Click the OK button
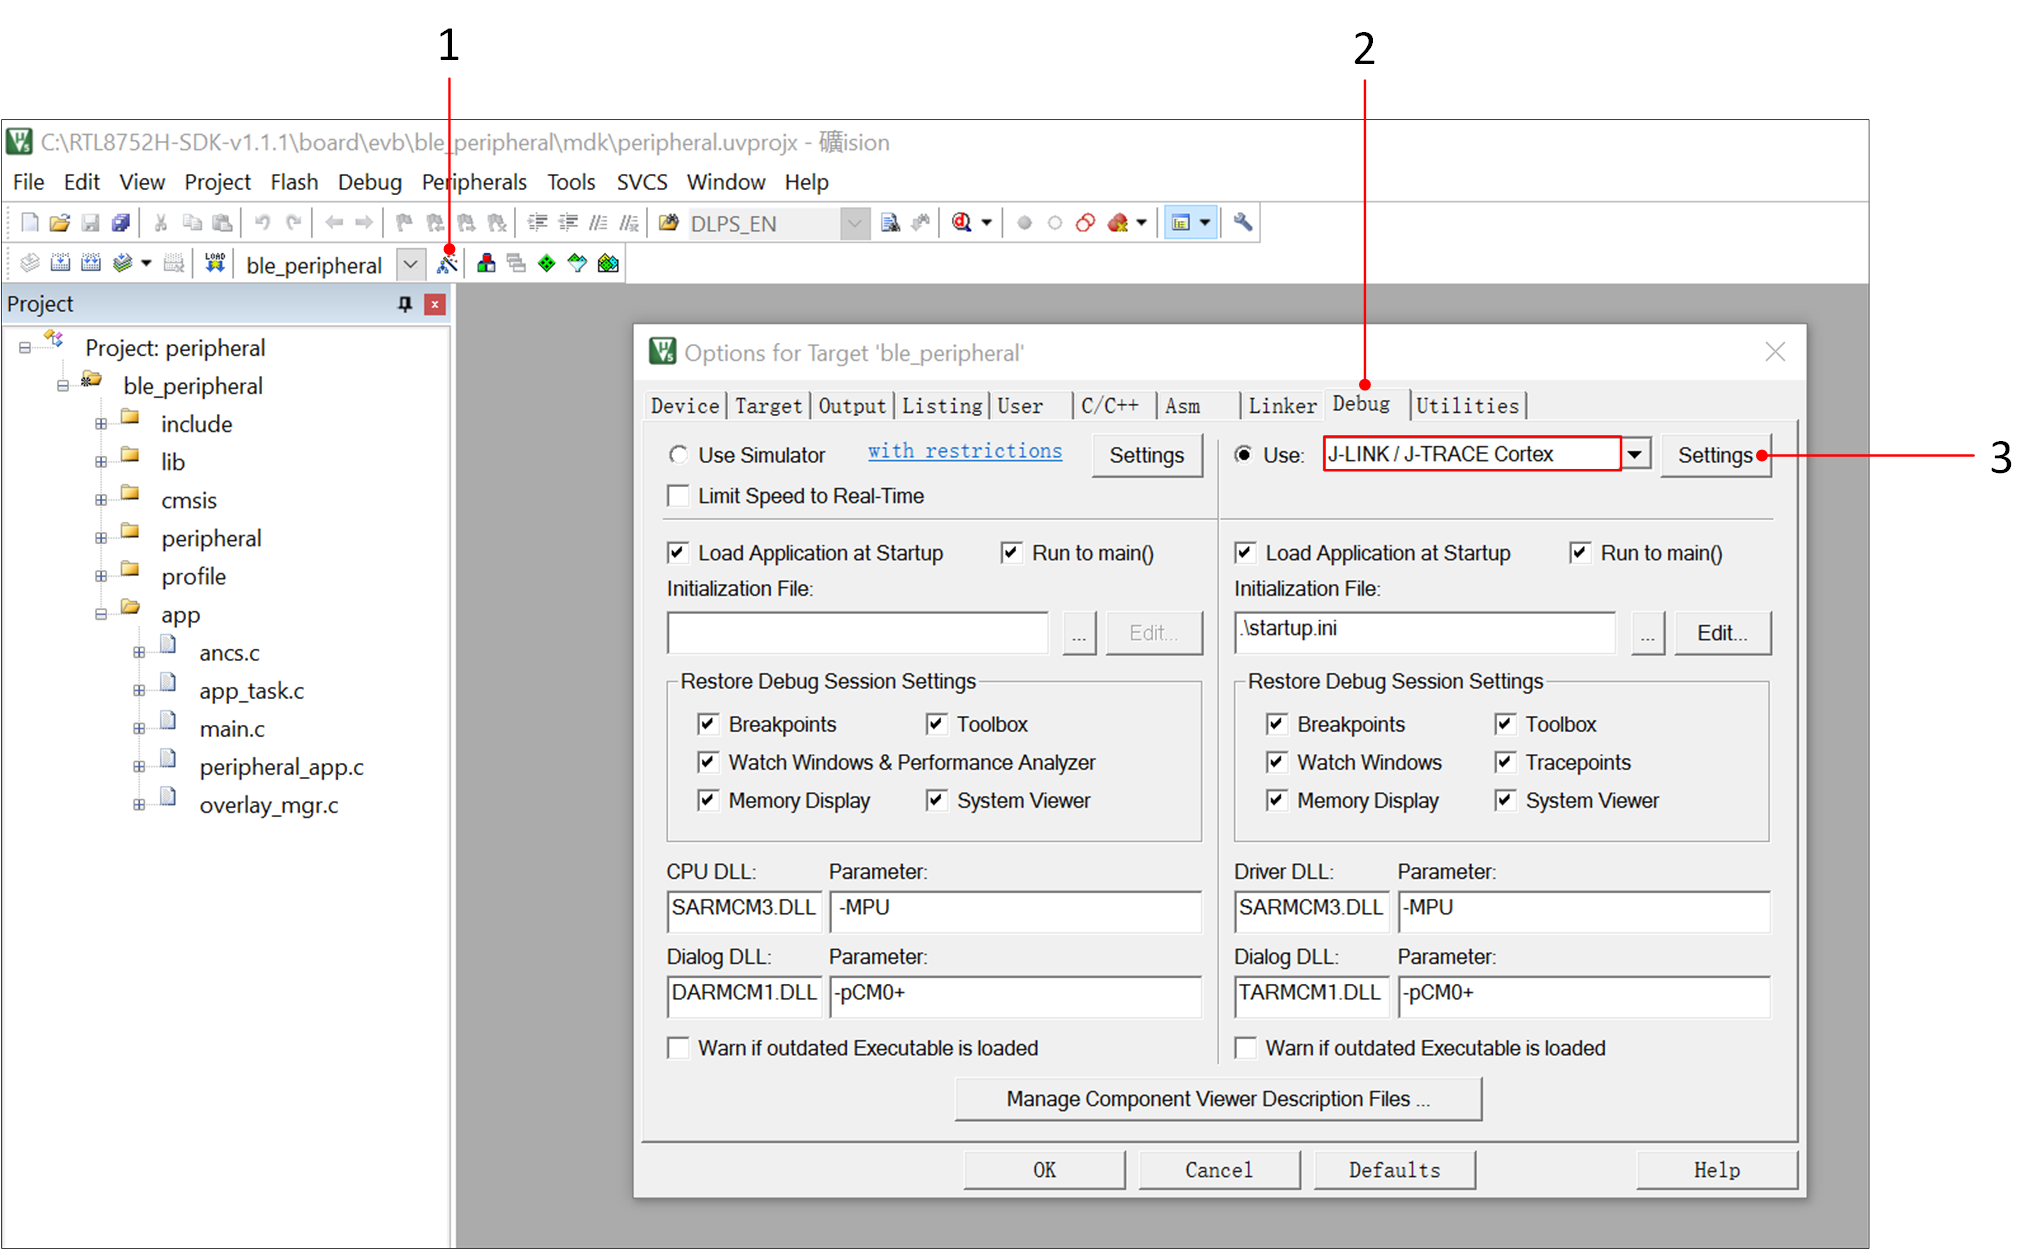 [1044, 1170]
